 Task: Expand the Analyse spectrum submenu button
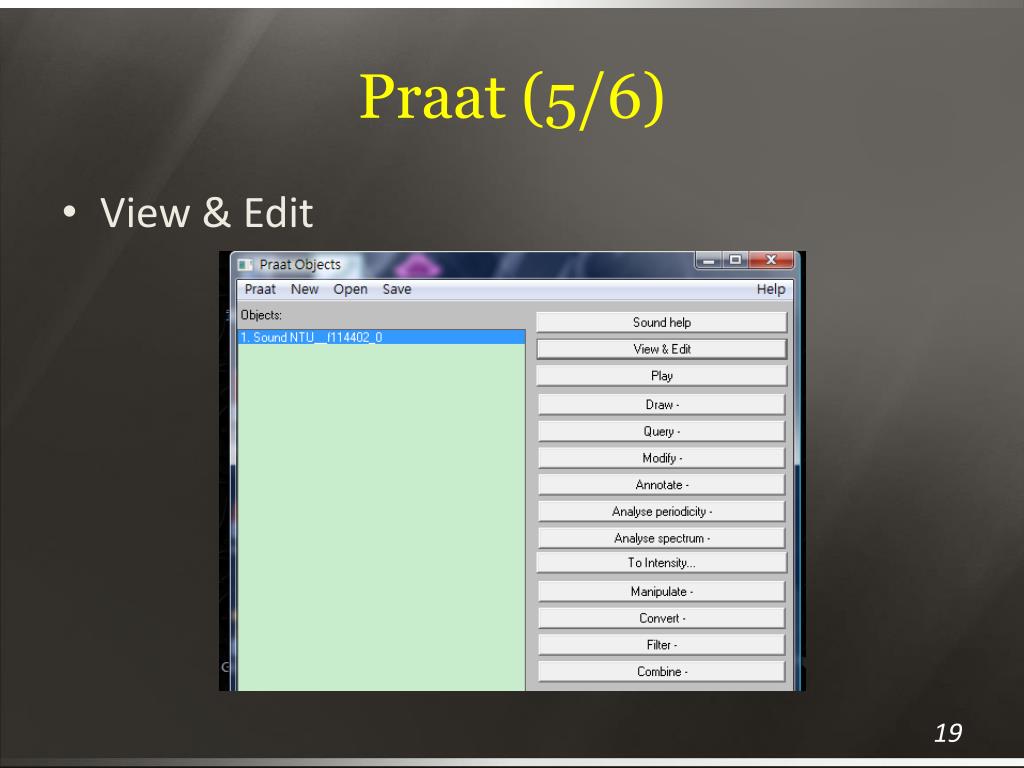662,538
